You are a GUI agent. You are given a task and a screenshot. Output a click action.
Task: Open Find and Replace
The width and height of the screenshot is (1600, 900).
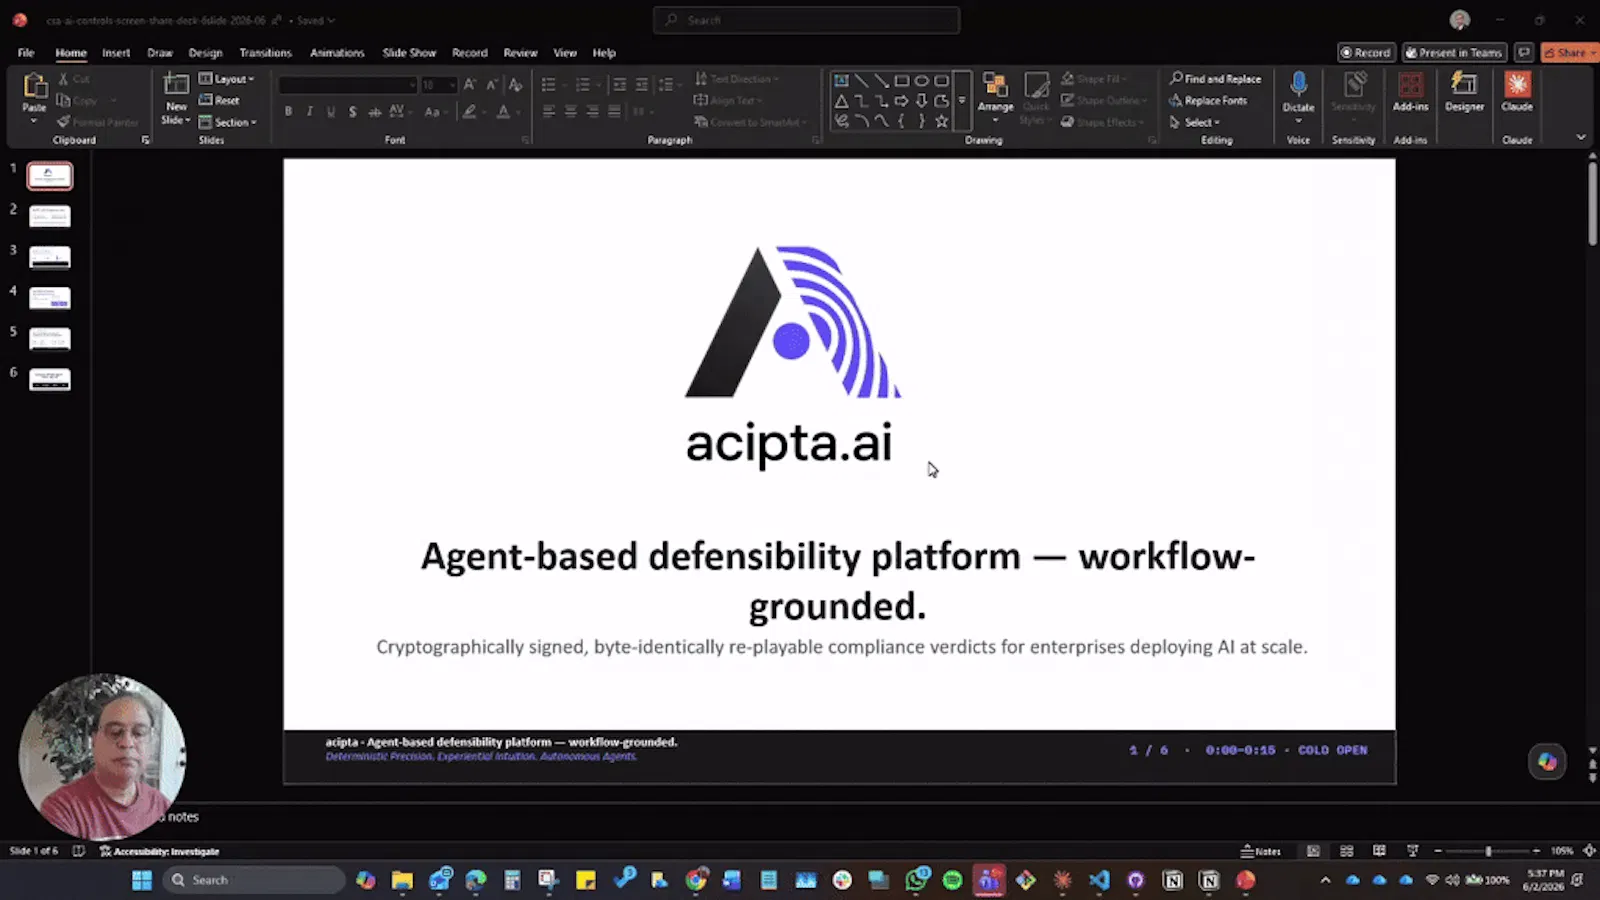tap(1215, 79)
